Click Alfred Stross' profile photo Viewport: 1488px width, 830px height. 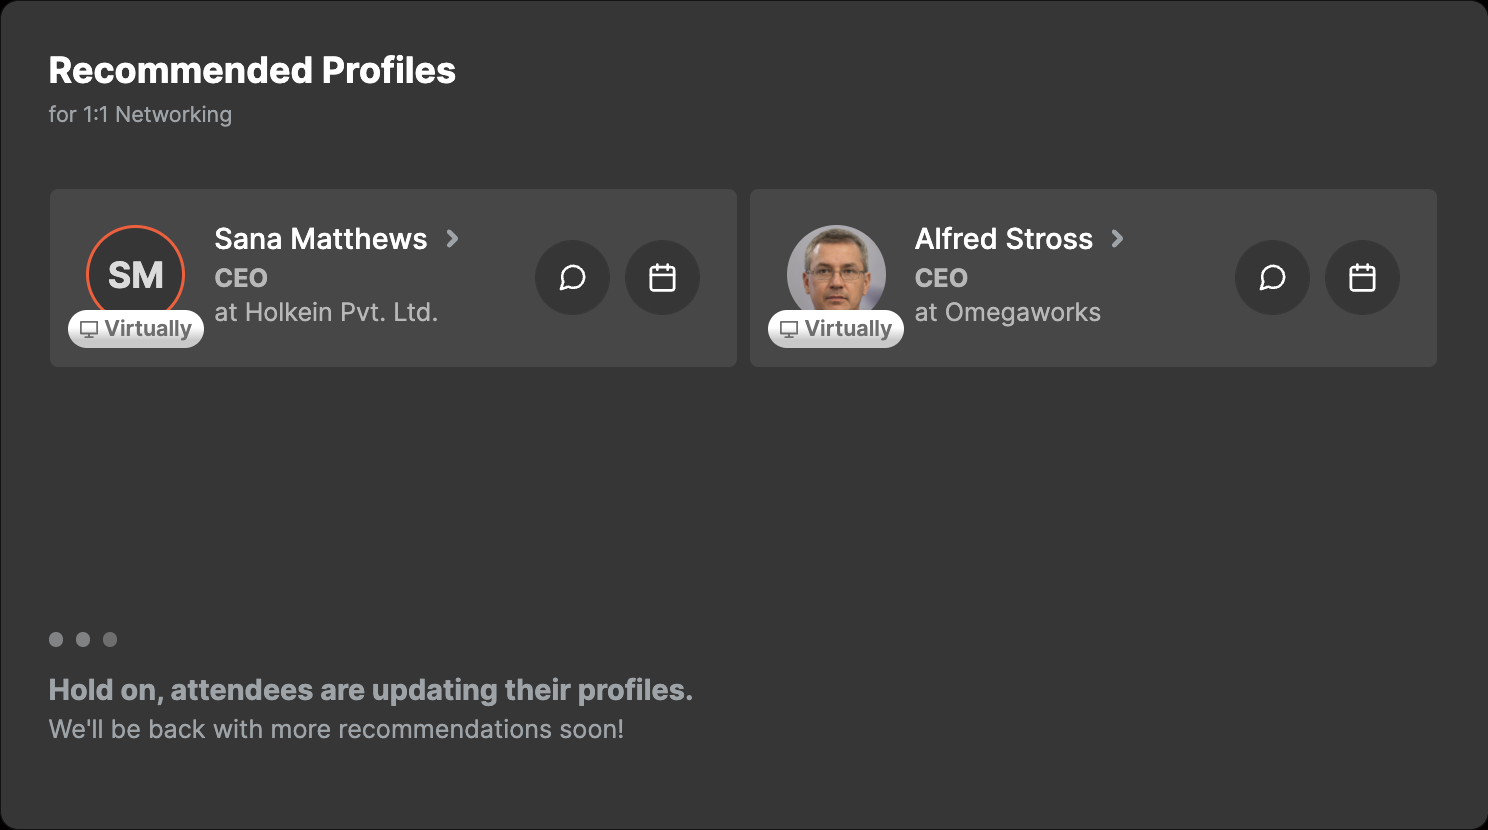(836, 273)
